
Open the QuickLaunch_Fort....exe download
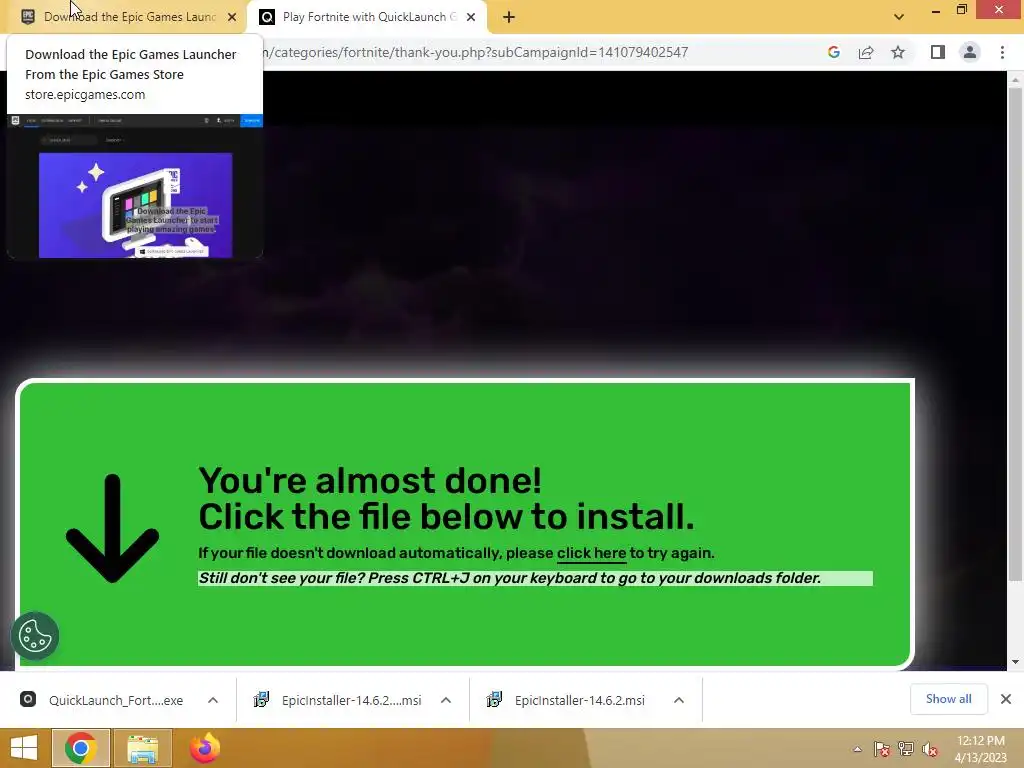pos(102,700)
